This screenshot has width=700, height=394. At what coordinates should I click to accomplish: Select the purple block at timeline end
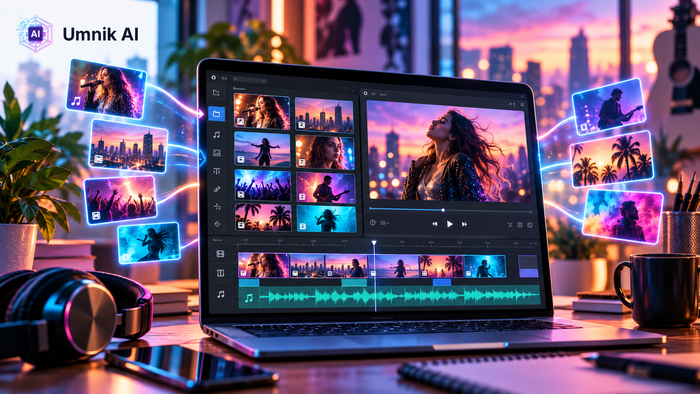528,266
